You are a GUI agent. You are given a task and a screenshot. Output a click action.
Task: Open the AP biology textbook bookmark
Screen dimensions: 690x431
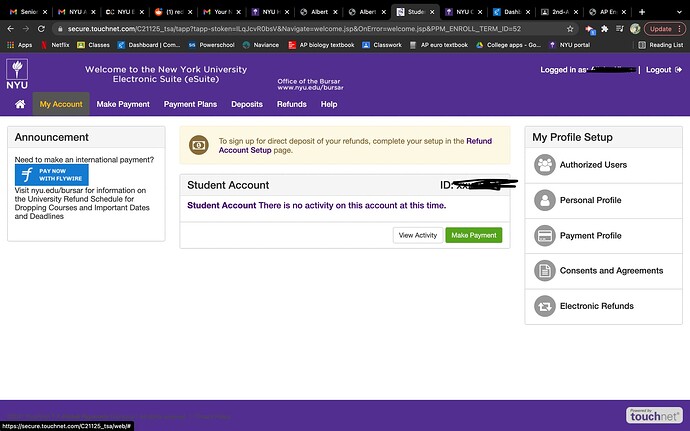pos(321,44)
